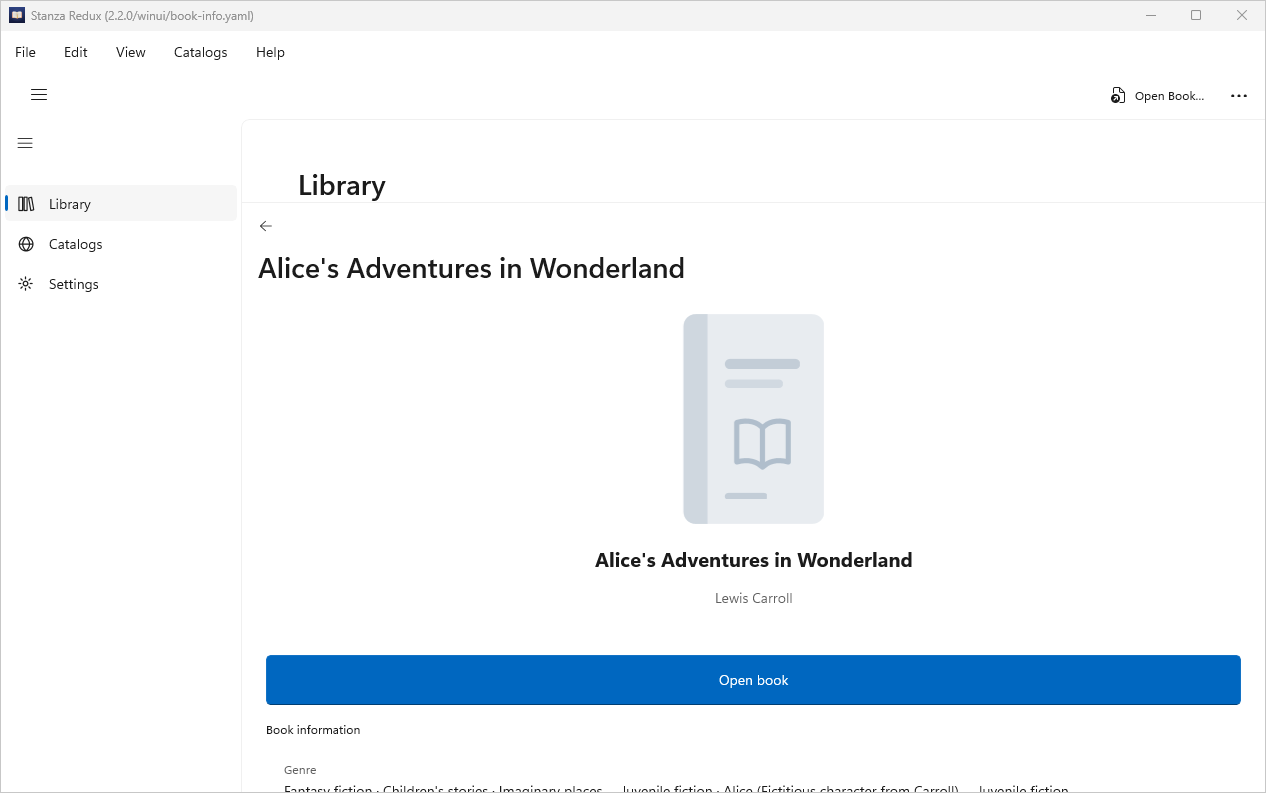The image size is (1266, 793).
Task: Toggle the navigation pane hamburger button
Action: (26, 143)
